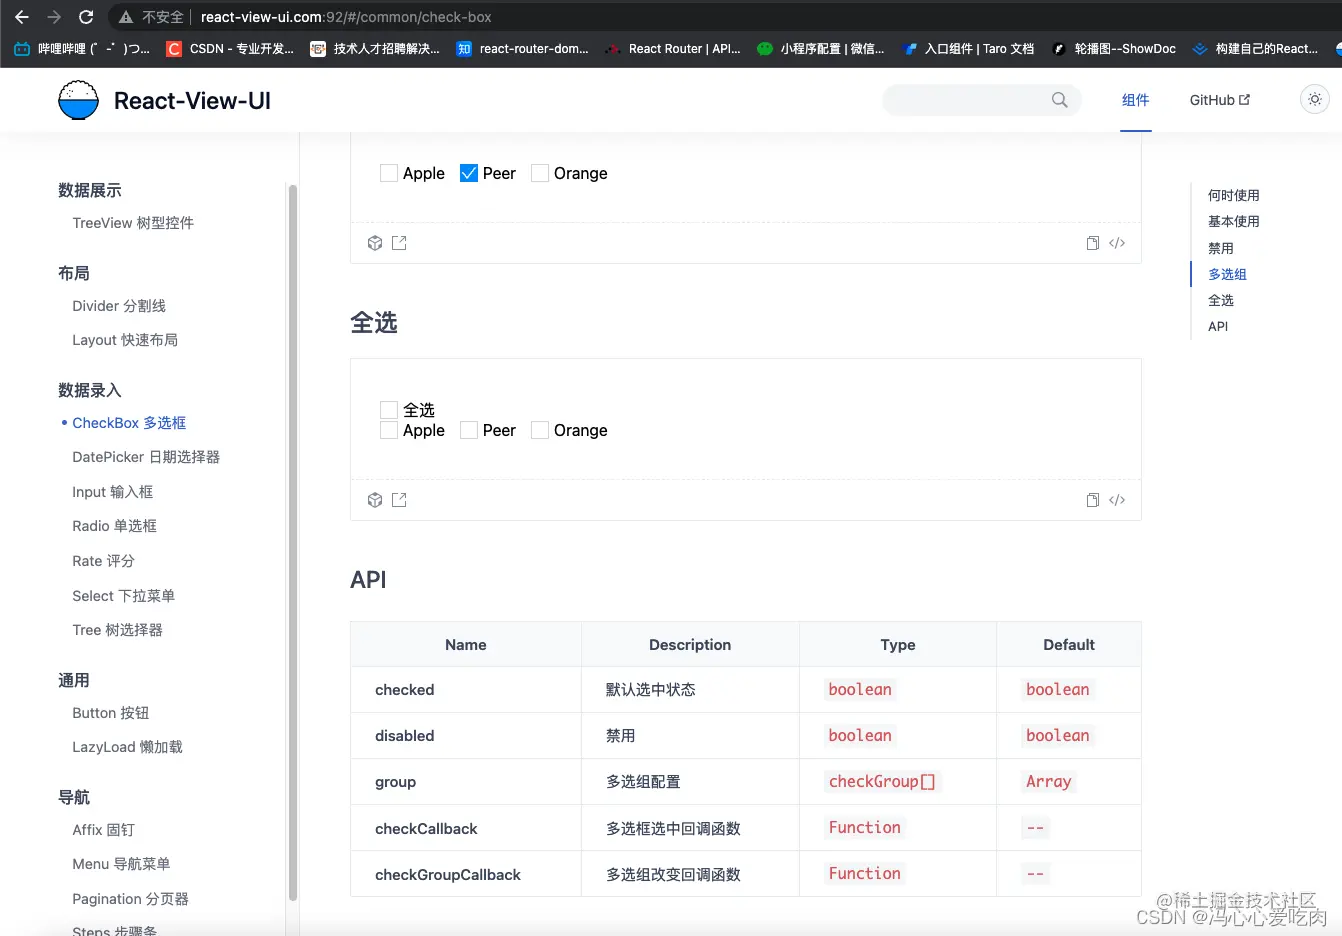This screenshot has height=936, width=1342.
Task: Open multi-select group demo in new window
Action: click(399, 243)
